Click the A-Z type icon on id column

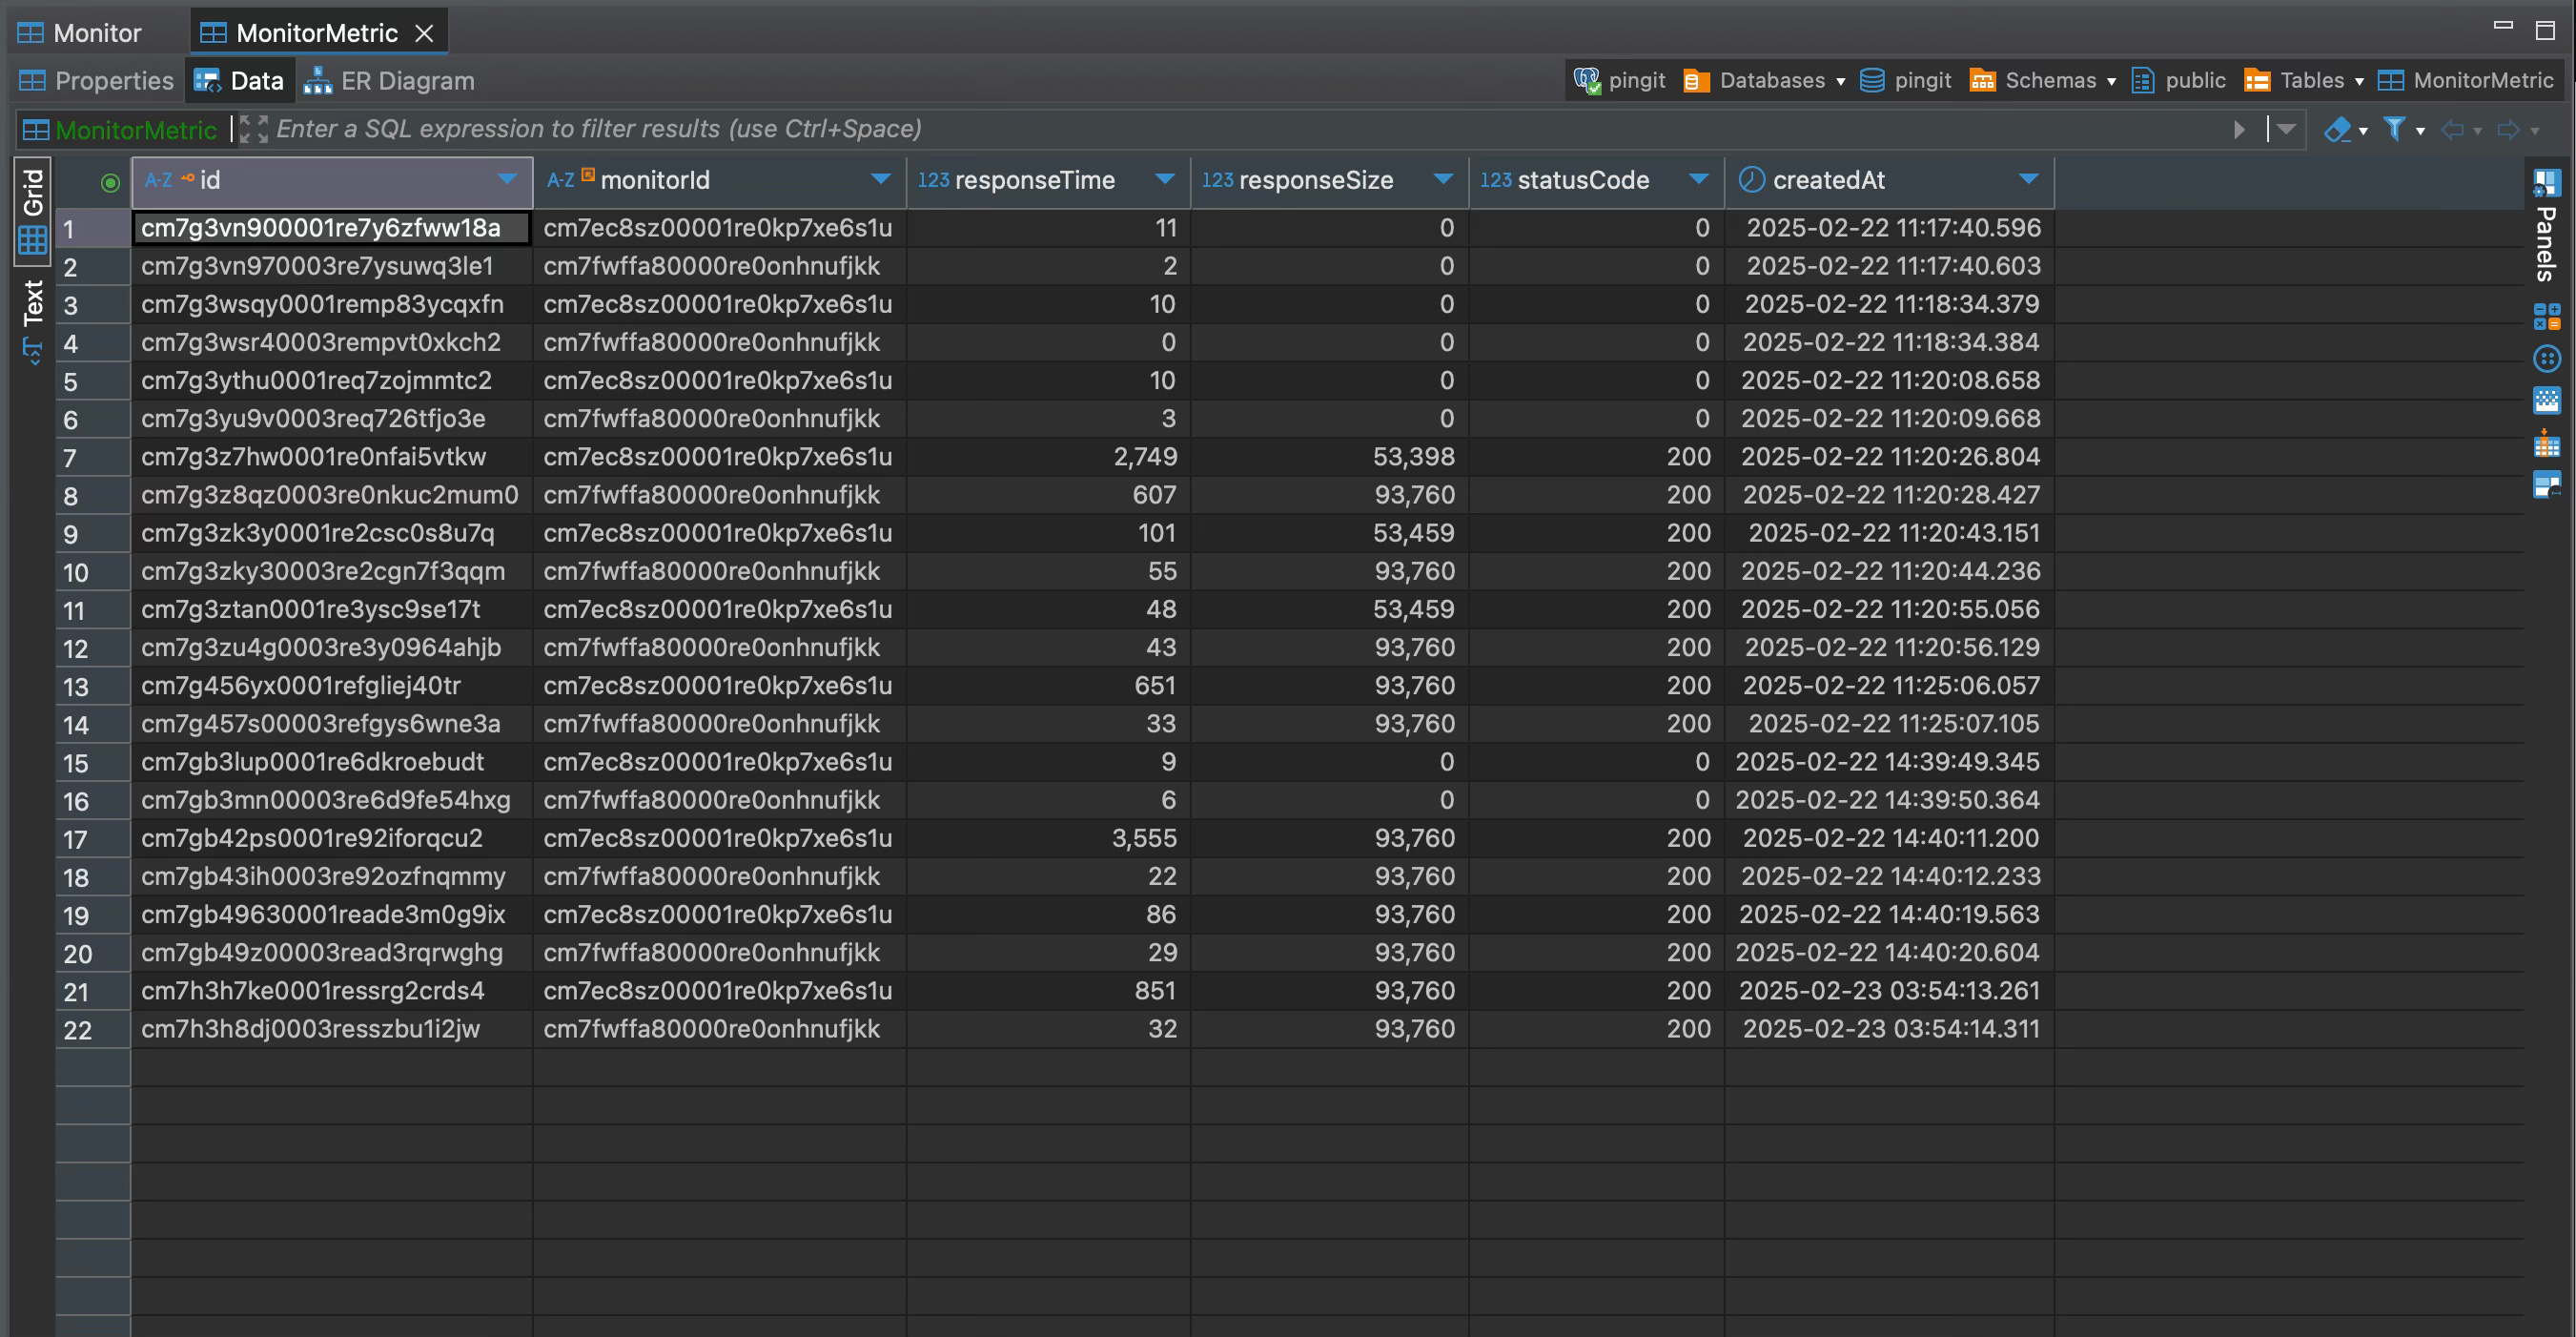[x=158, y=181]
